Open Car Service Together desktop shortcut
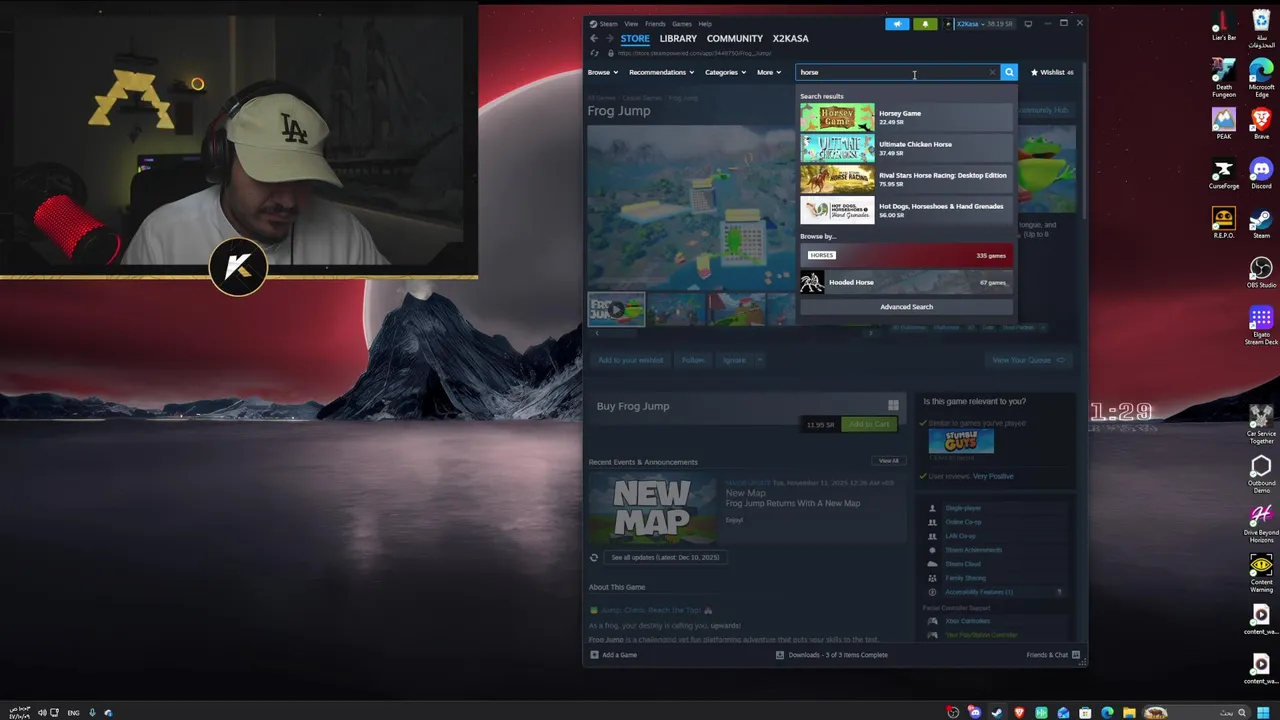Image resolution: width=1280 pixels, height=720 pixels. 1261,424
